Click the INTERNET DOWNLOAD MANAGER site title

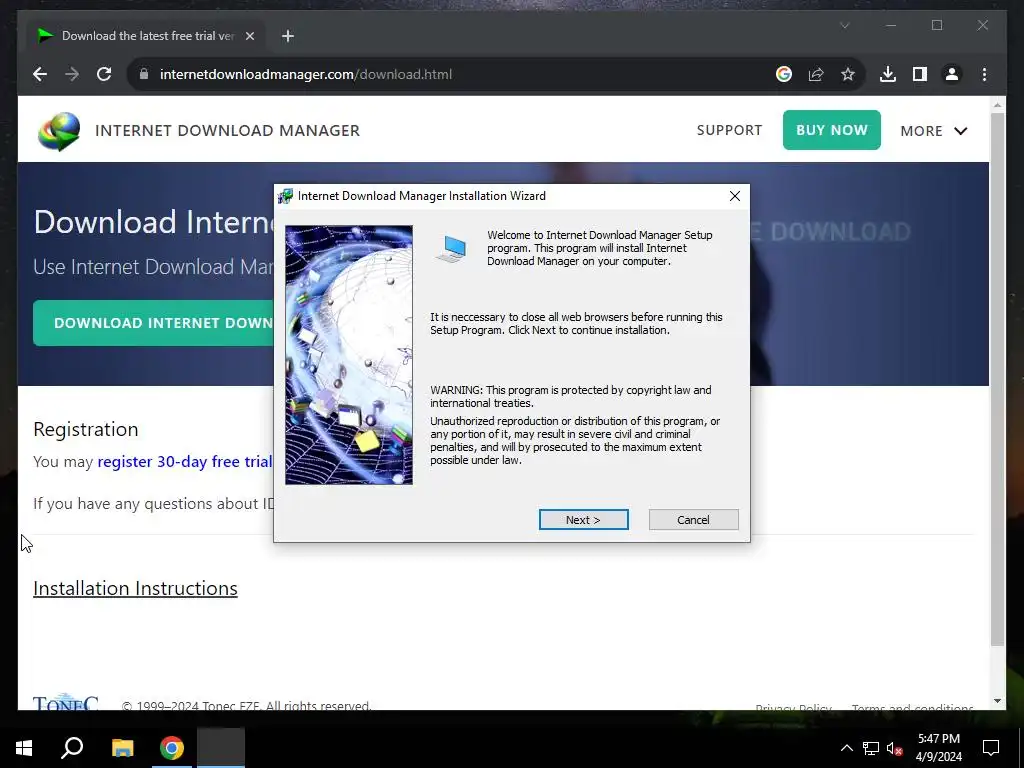tap(227, 131)
